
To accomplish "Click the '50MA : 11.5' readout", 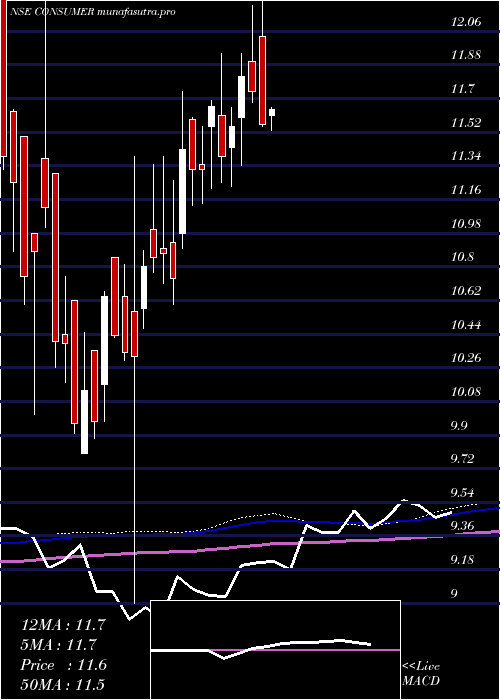I will 63,685.
